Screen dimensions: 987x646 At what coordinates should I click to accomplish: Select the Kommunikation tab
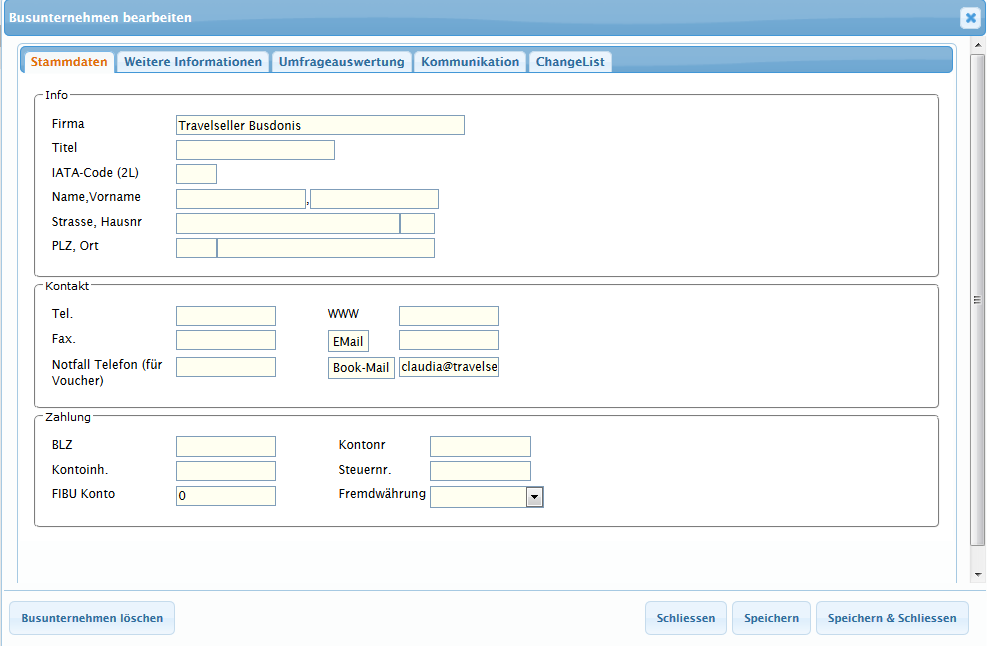point(470,62)
